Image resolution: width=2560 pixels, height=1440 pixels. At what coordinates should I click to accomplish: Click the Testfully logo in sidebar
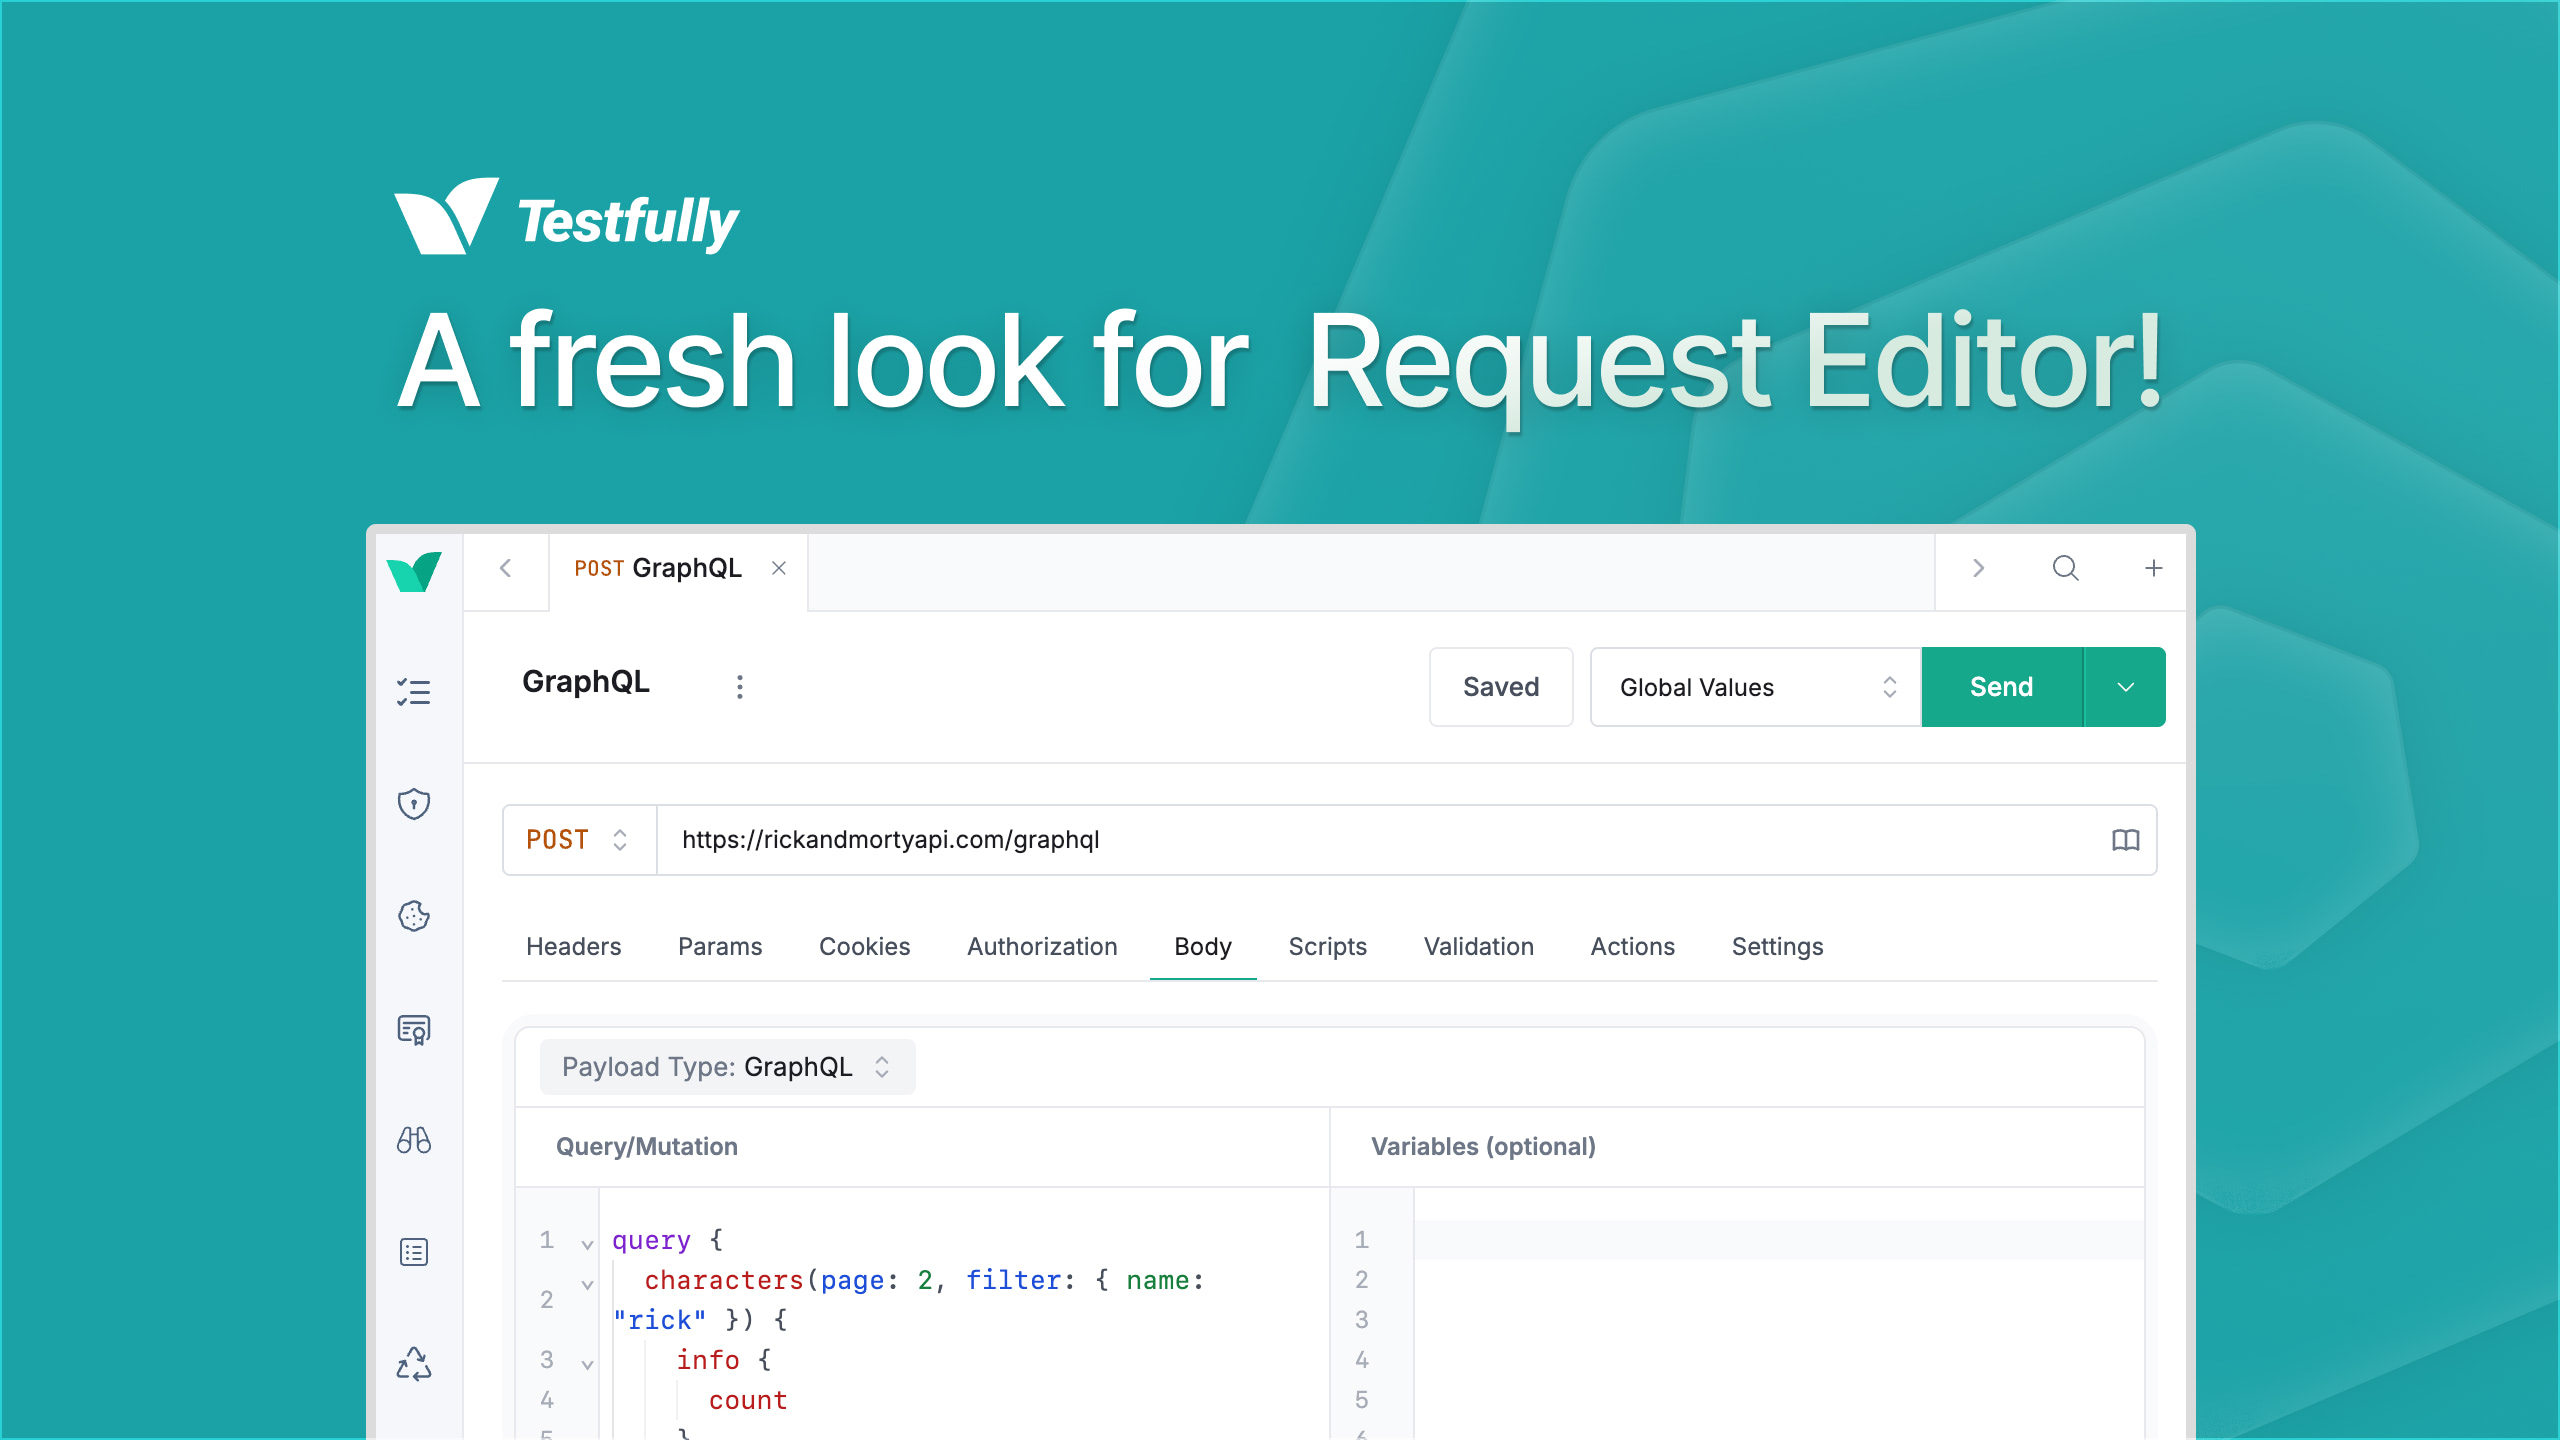(x=414, y=572)
